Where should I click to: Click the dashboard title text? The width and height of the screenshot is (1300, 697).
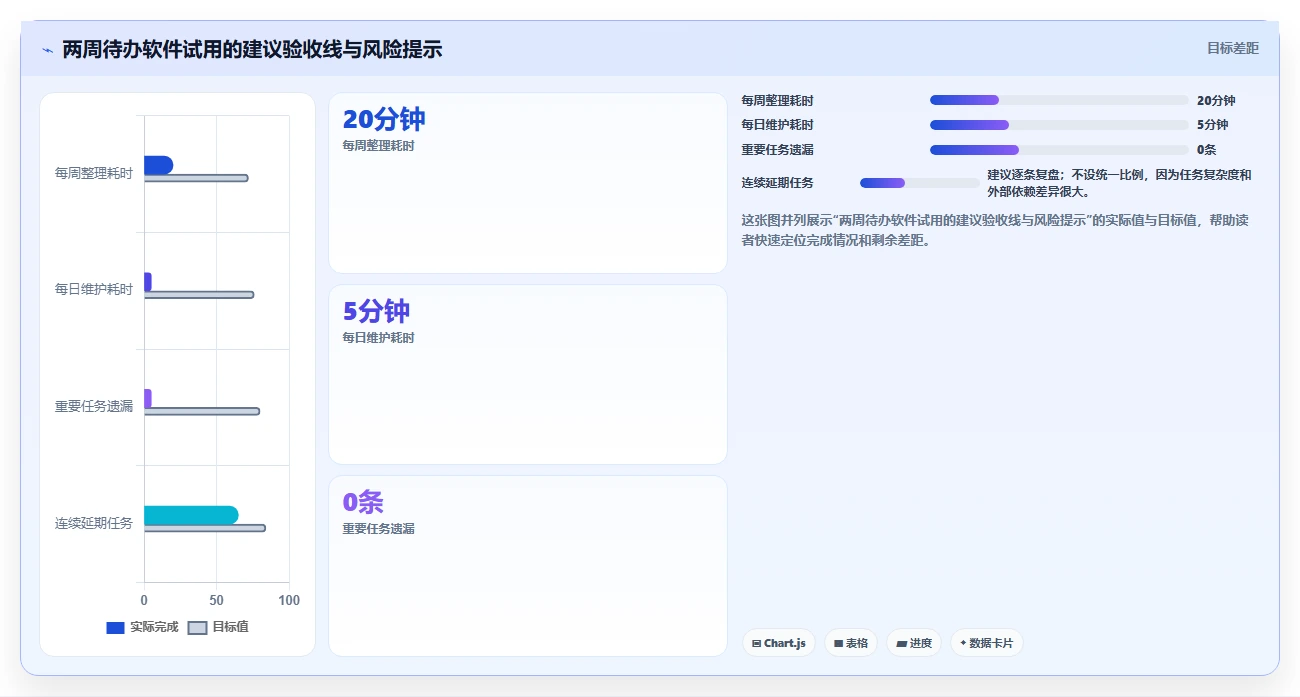(252, 50)
